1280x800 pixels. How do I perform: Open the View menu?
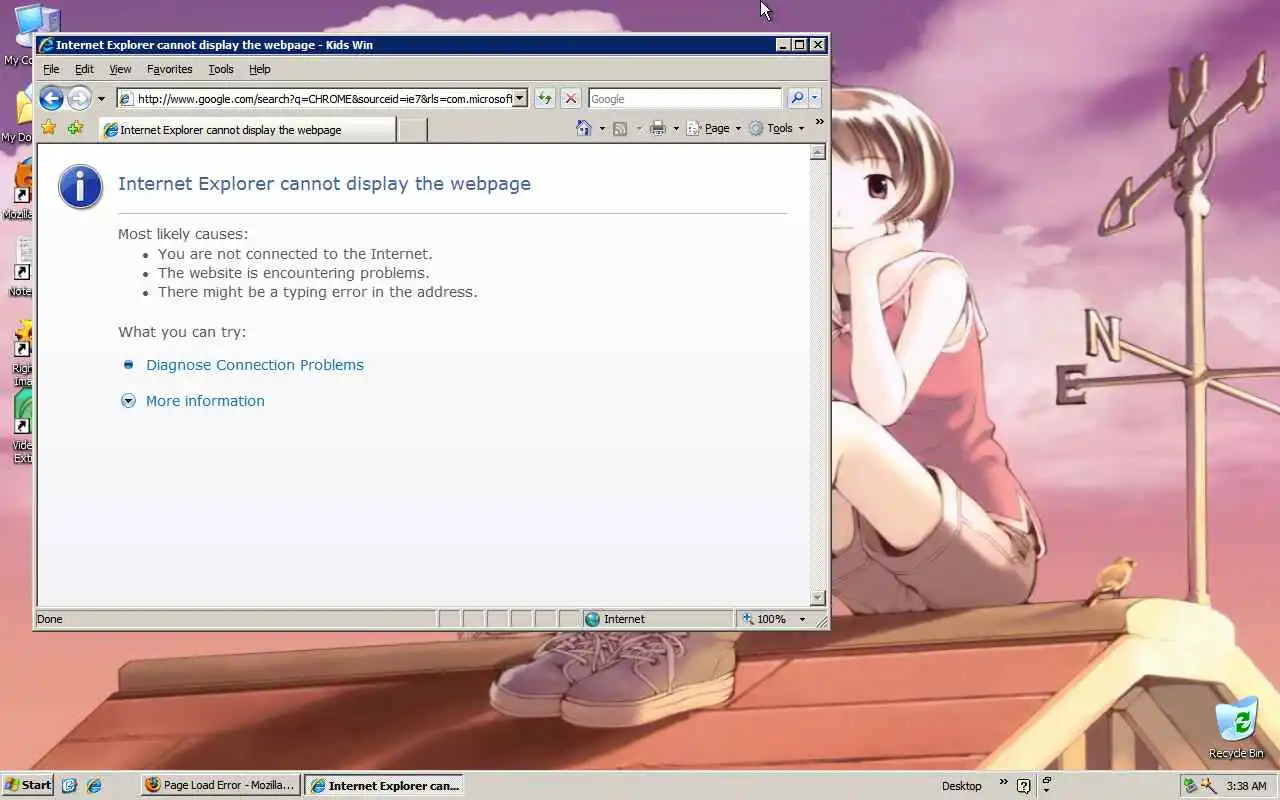click(x=120, y=69)
